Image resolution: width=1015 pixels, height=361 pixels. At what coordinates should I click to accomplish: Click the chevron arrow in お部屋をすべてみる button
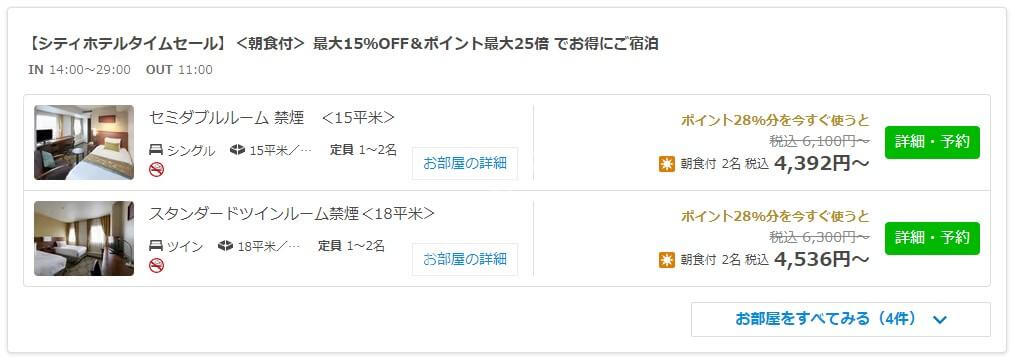941,320
